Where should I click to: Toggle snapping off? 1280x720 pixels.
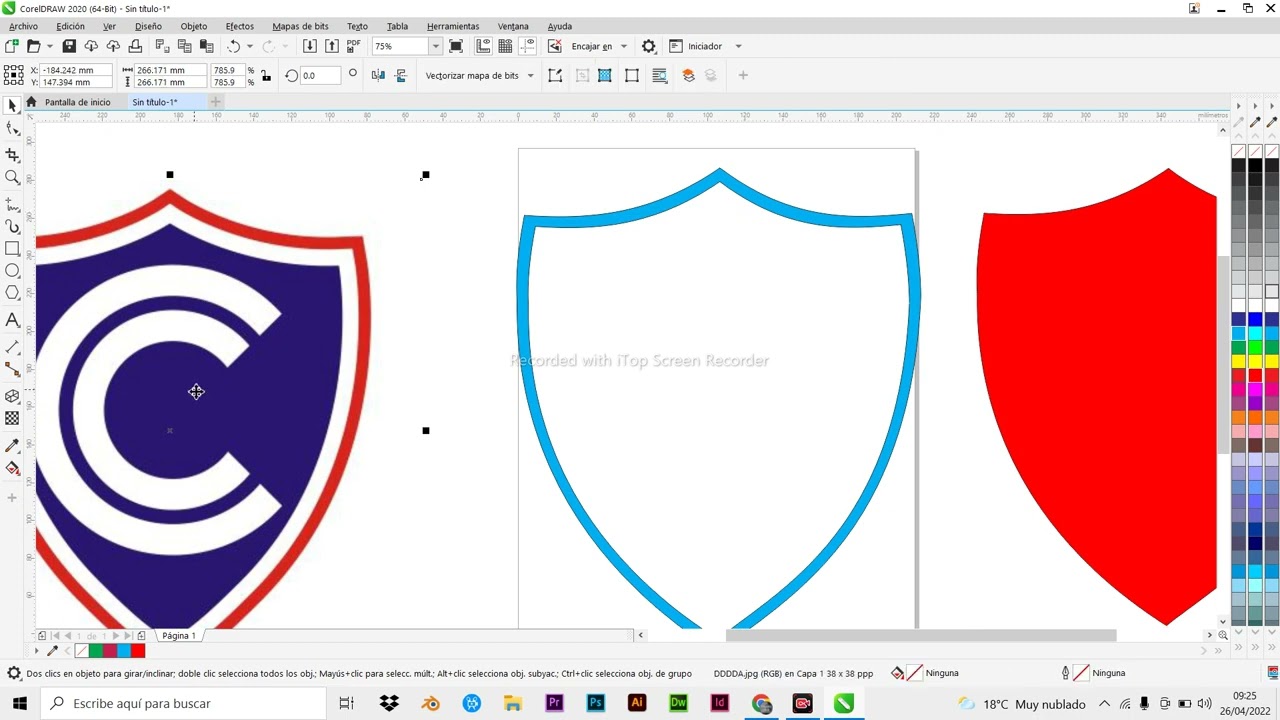(x=555, y=46)
